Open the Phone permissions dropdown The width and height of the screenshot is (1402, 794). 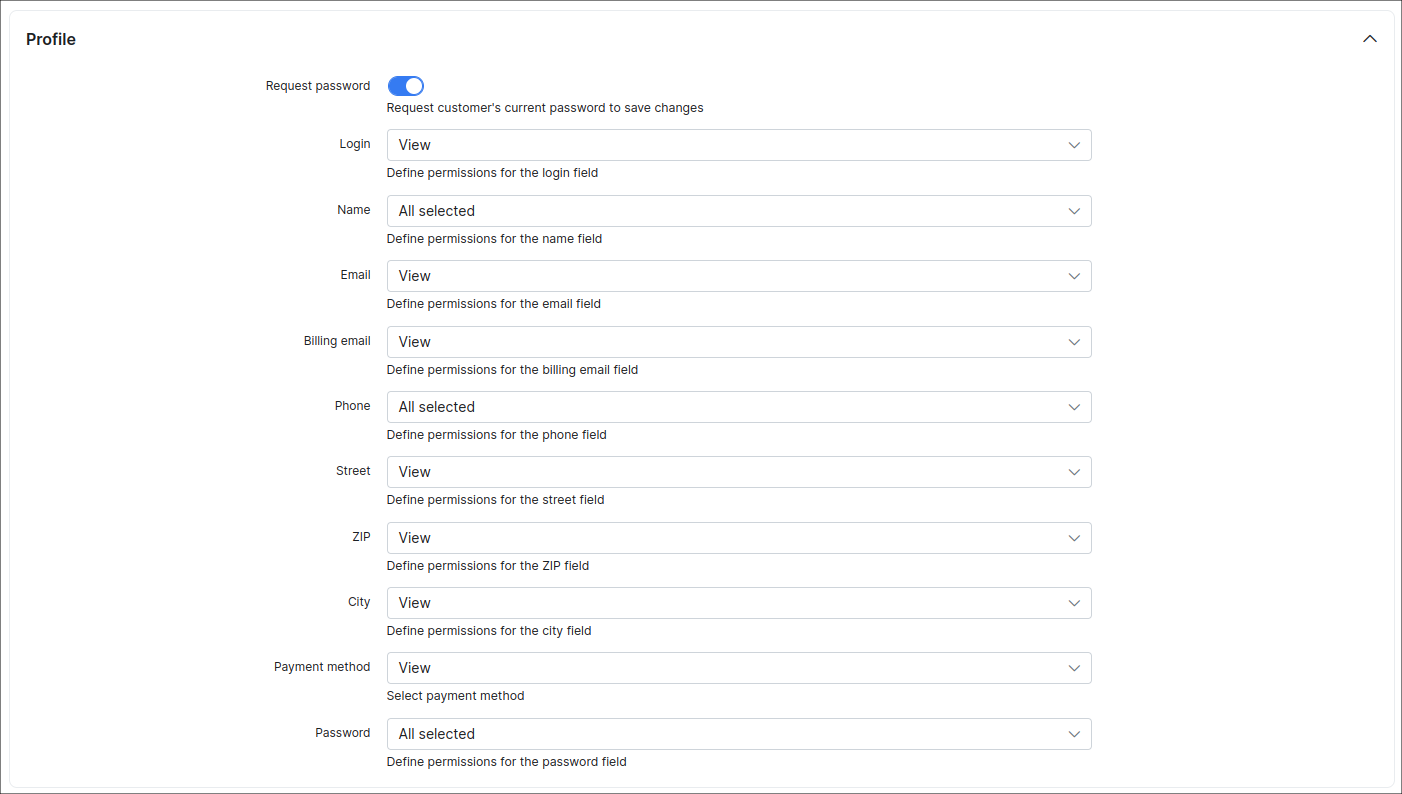pyautogui.click(x=738, y=407)
